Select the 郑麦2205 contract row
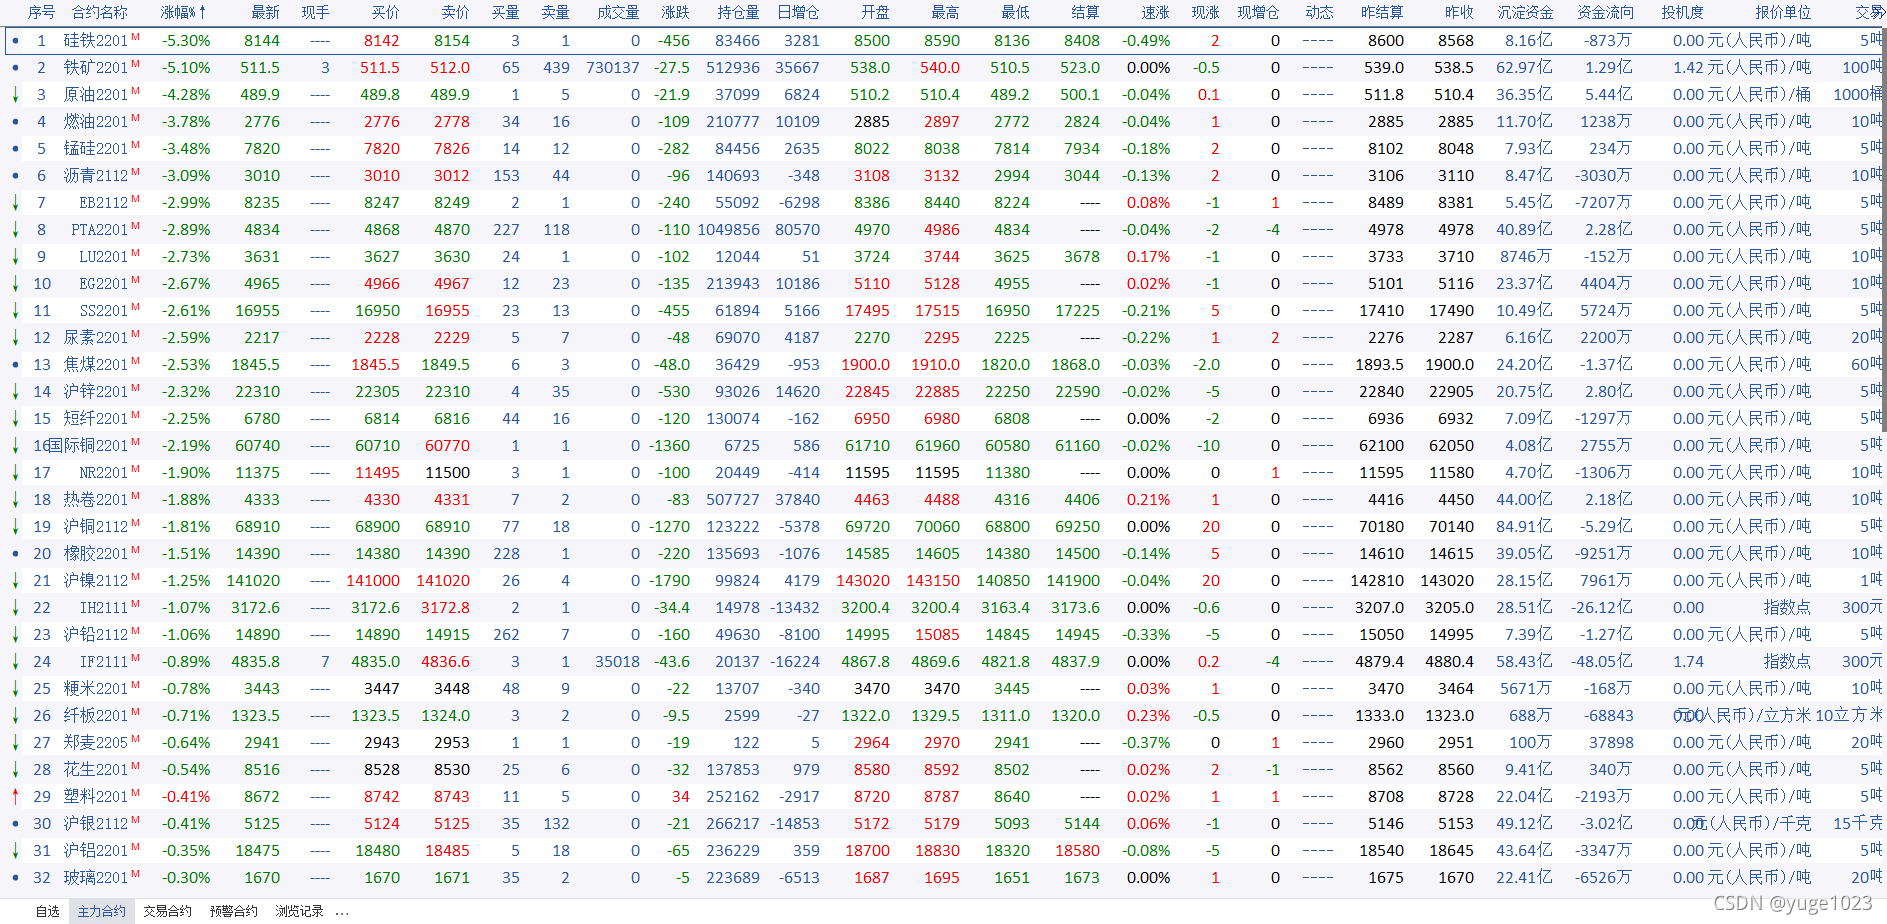 [x=943, y=743]
